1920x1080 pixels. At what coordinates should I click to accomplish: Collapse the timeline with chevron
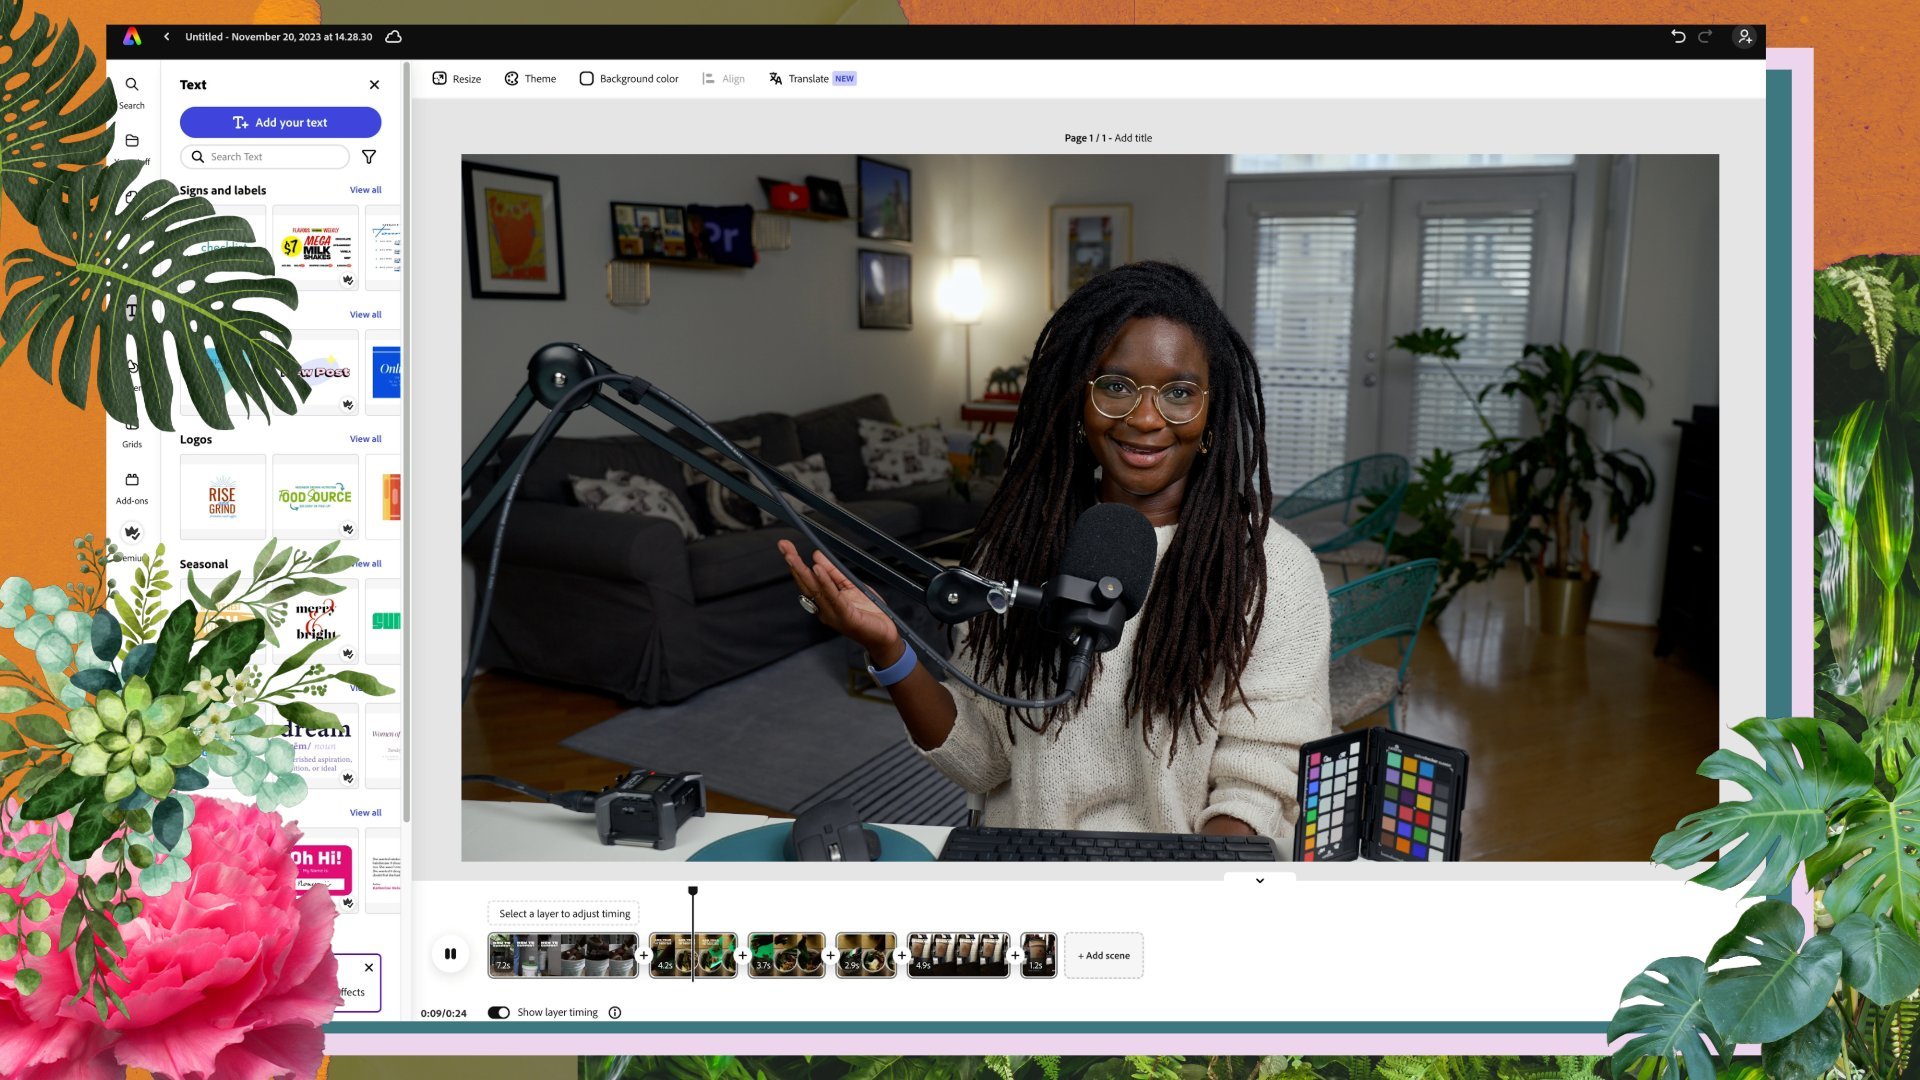coord(1260,880)
